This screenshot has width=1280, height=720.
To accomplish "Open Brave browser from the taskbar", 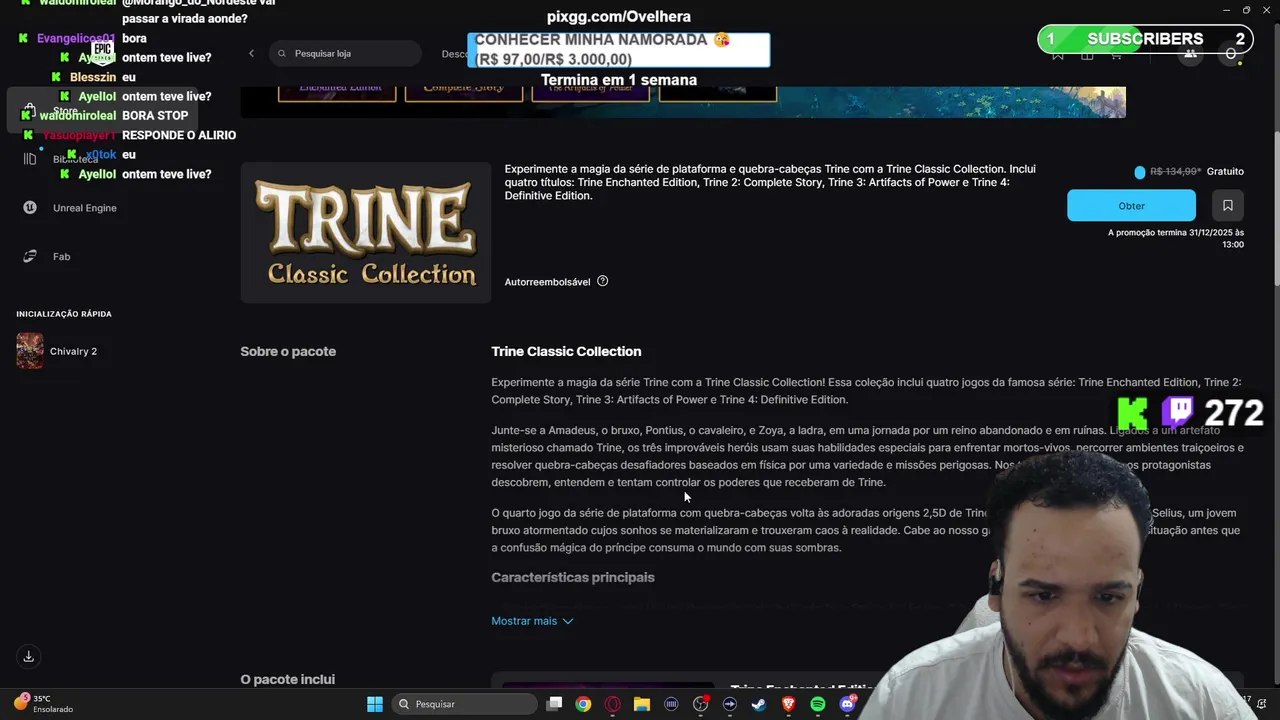I will point(788,704).
